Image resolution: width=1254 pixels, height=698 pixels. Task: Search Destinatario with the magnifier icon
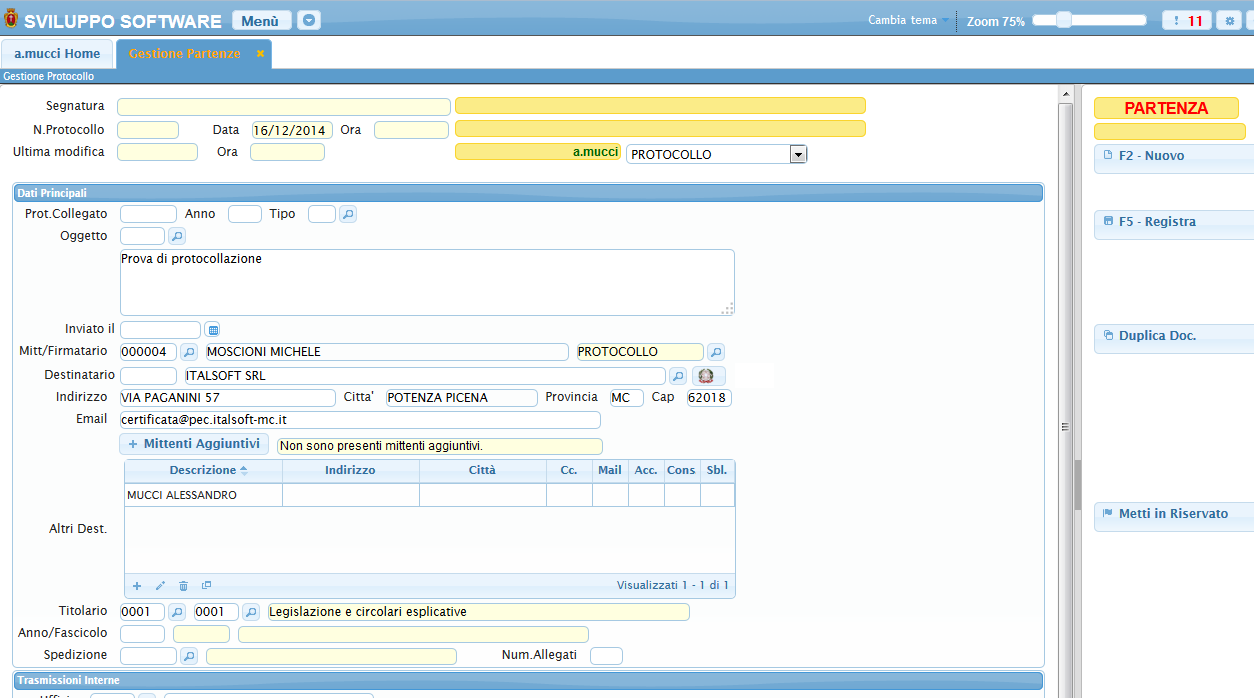point(677,376)
